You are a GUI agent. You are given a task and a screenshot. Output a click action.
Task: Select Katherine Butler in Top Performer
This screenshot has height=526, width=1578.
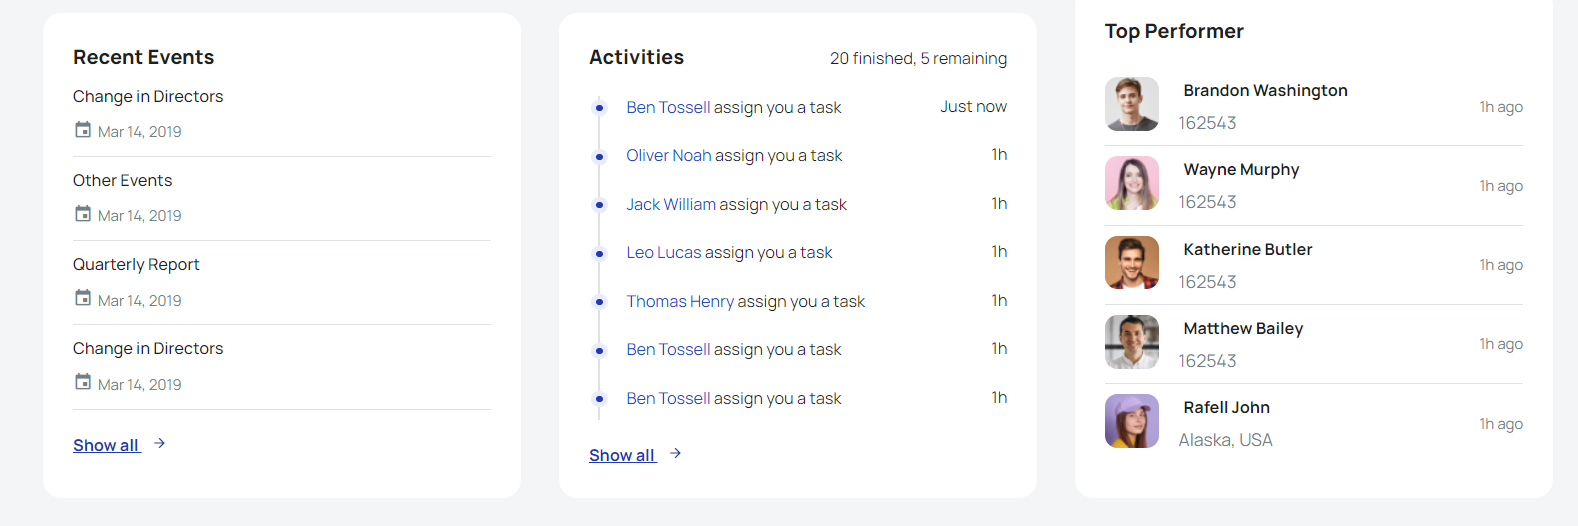(1247, 249)
